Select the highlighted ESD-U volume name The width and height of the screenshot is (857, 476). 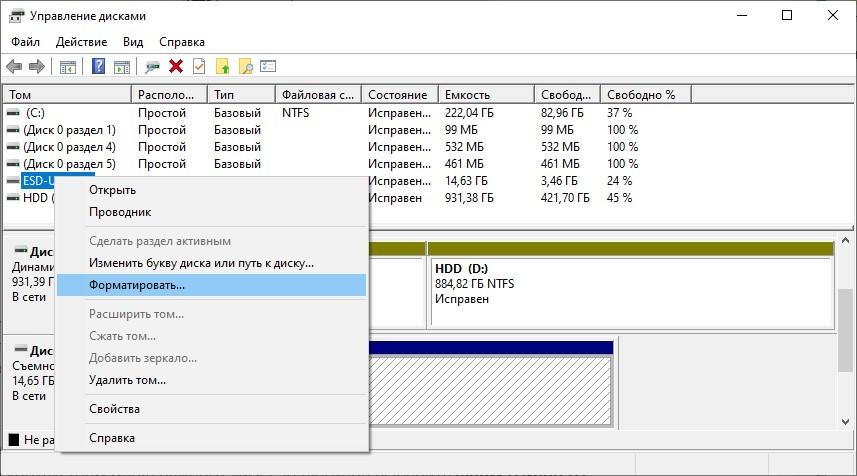coord(38,180)
